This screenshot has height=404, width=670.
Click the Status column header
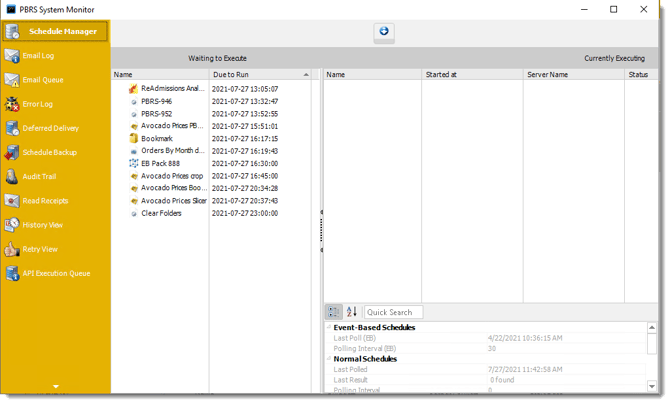641,74
